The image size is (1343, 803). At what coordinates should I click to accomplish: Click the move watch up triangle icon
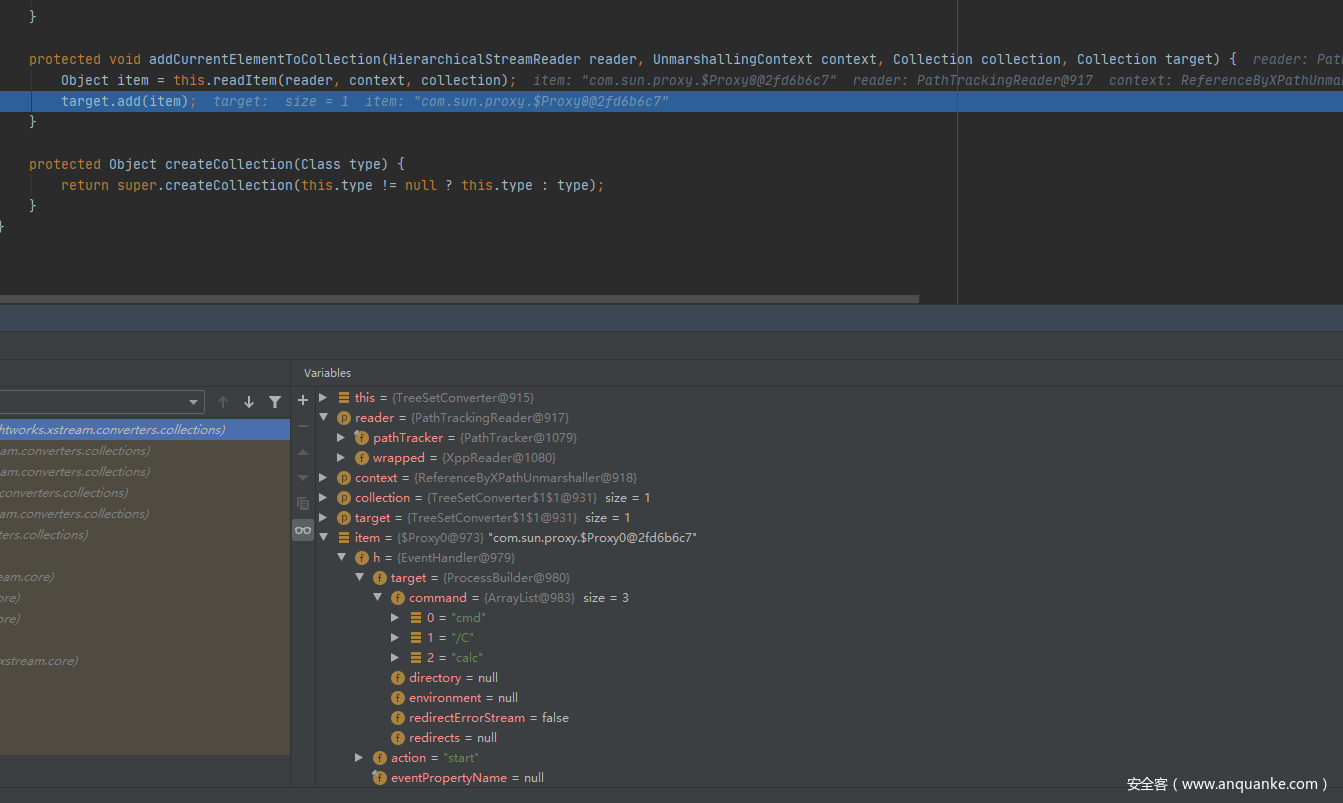pyautogui.click(x=303, y=452)
